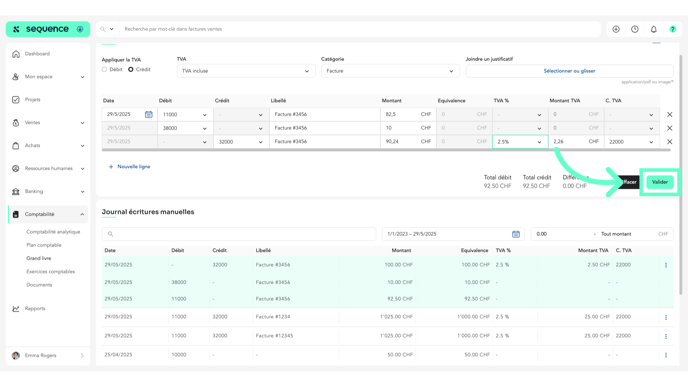Click the Montant TVA field showing 2,26

576,142
